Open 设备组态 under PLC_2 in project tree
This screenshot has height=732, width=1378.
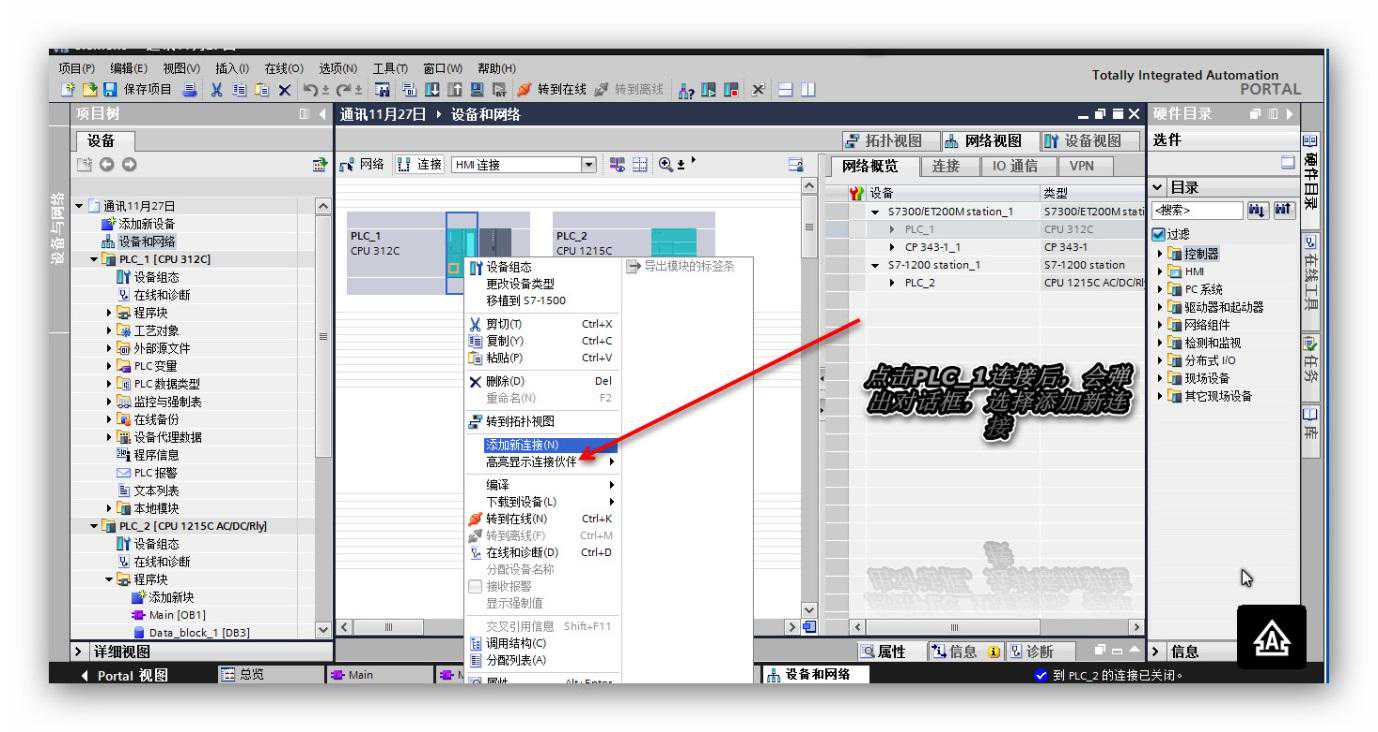pos(150,543)
